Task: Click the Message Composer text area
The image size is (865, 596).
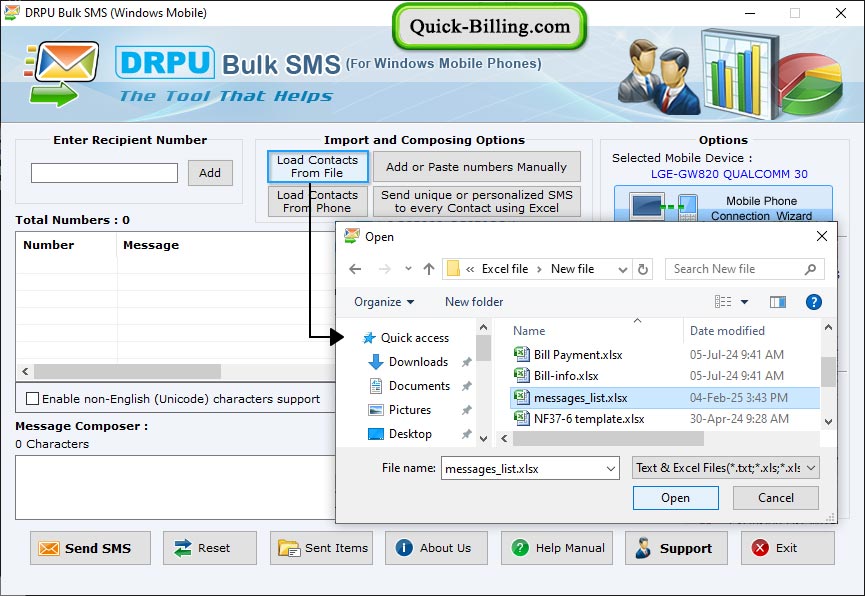Action: click(175, 487)
